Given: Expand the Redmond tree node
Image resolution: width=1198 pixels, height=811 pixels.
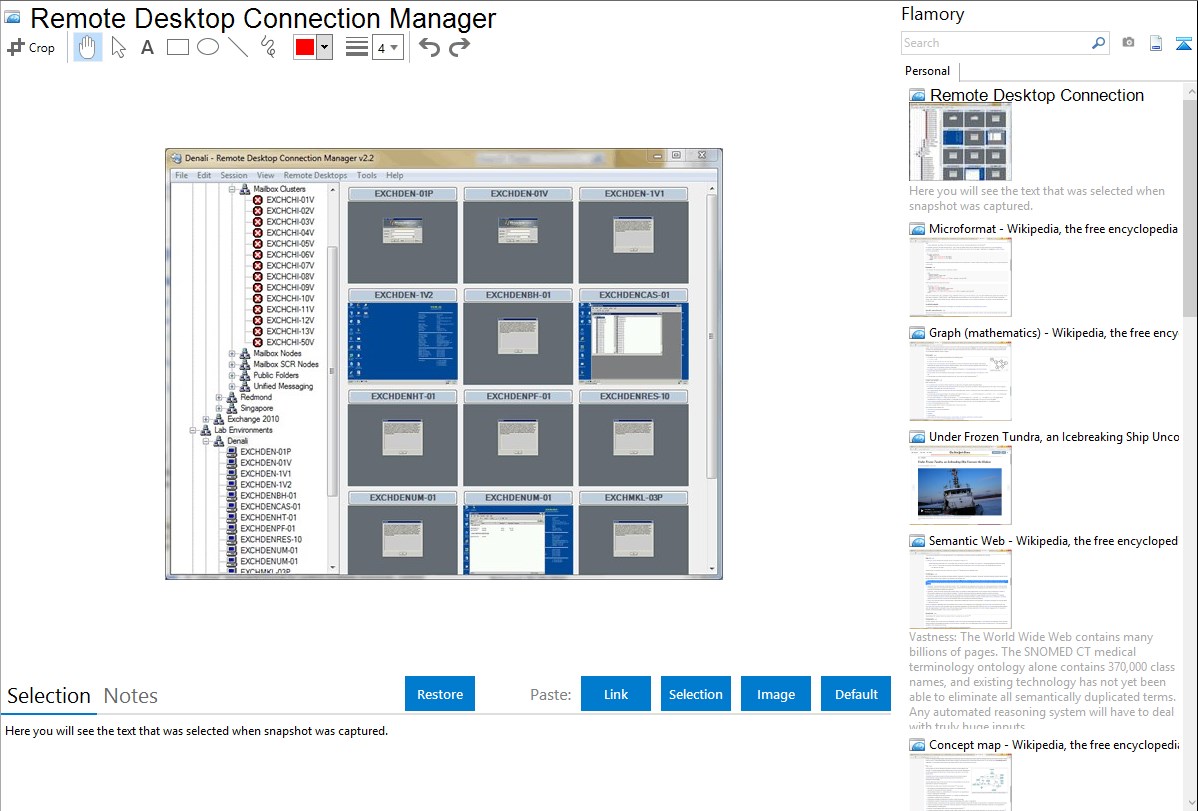Looking at the screenshot, I should 219,397.
